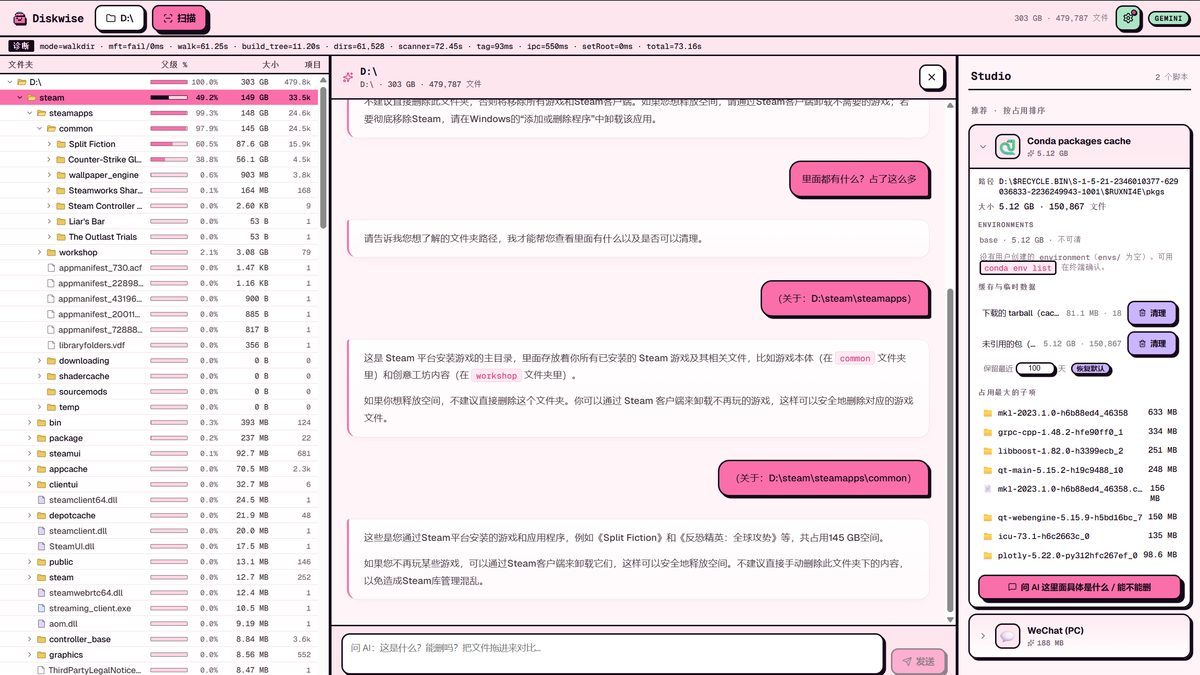Expand the bin folder chevron
This screenshot has height=675, width=1200.
(29, 423)
